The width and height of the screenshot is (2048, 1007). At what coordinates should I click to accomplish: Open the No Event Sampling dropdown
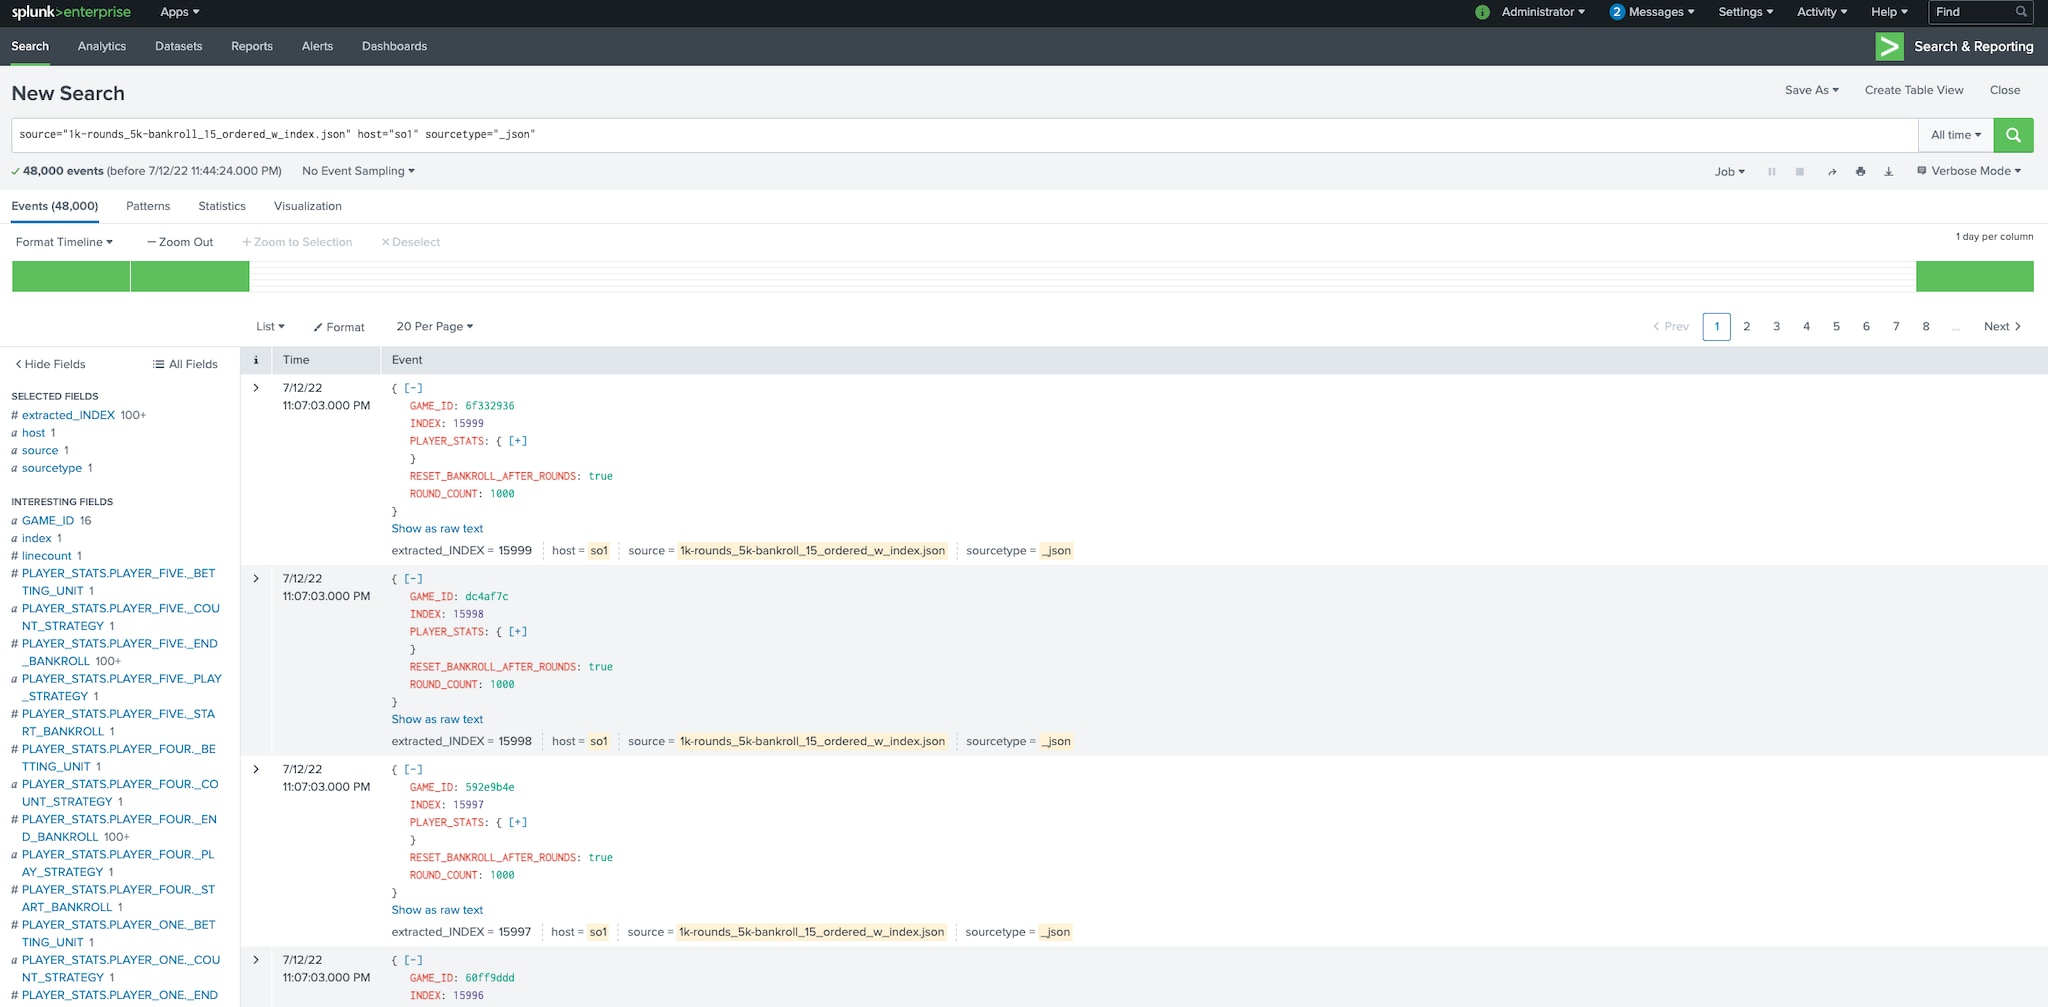(x=358, y=171)
